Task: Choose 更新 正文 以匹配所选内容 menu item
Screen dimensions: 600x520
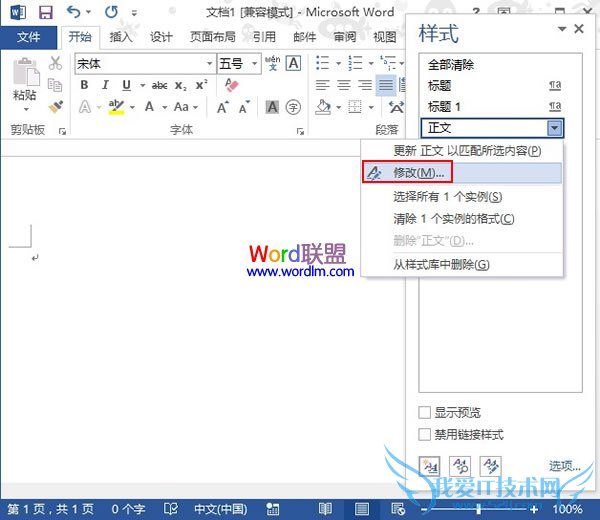Action: click(x=462, y=151)
